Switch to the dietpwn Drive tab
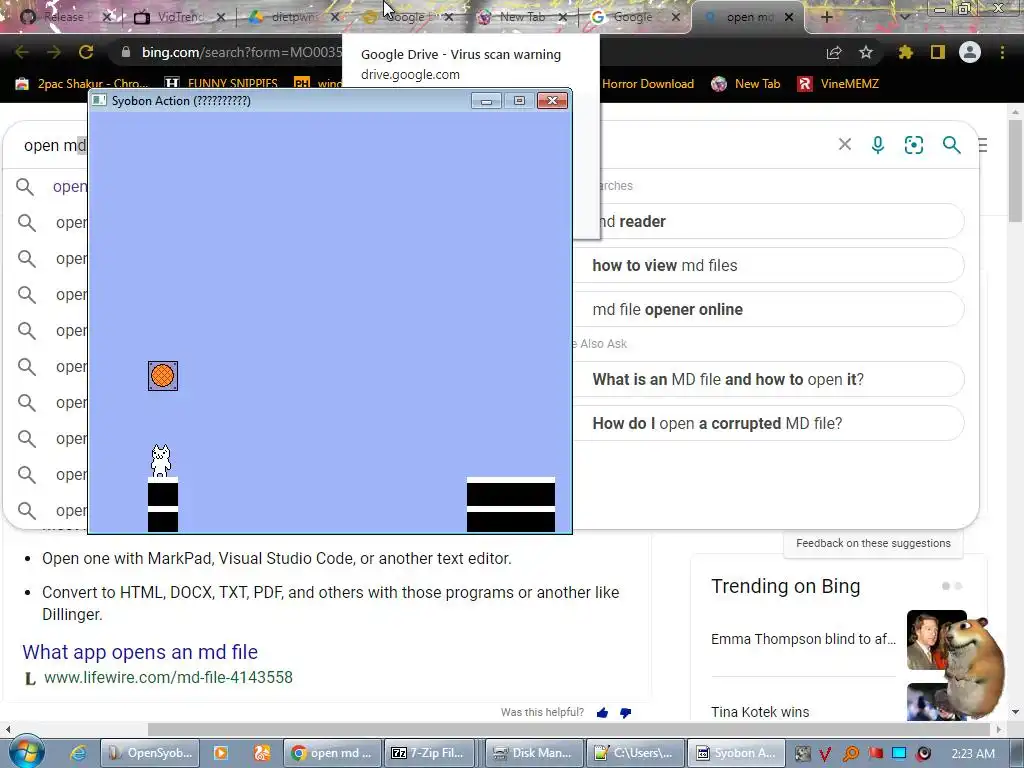The height and width of the screenshot is (768, 1024). click(x=294, y=17)
